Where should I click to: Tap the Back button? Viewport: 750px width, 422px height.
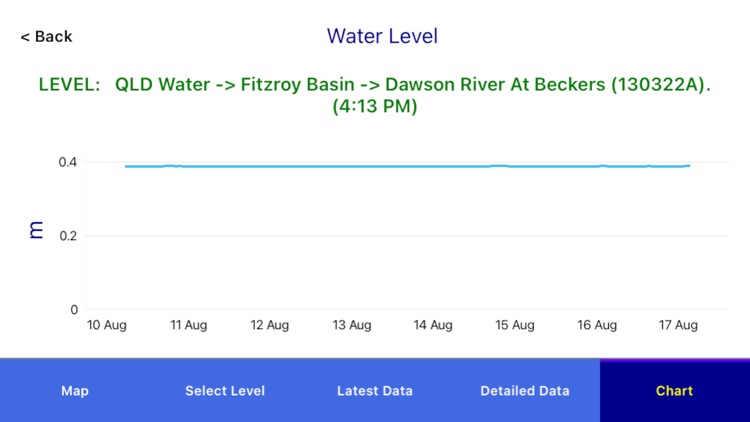tap(46, 37)
